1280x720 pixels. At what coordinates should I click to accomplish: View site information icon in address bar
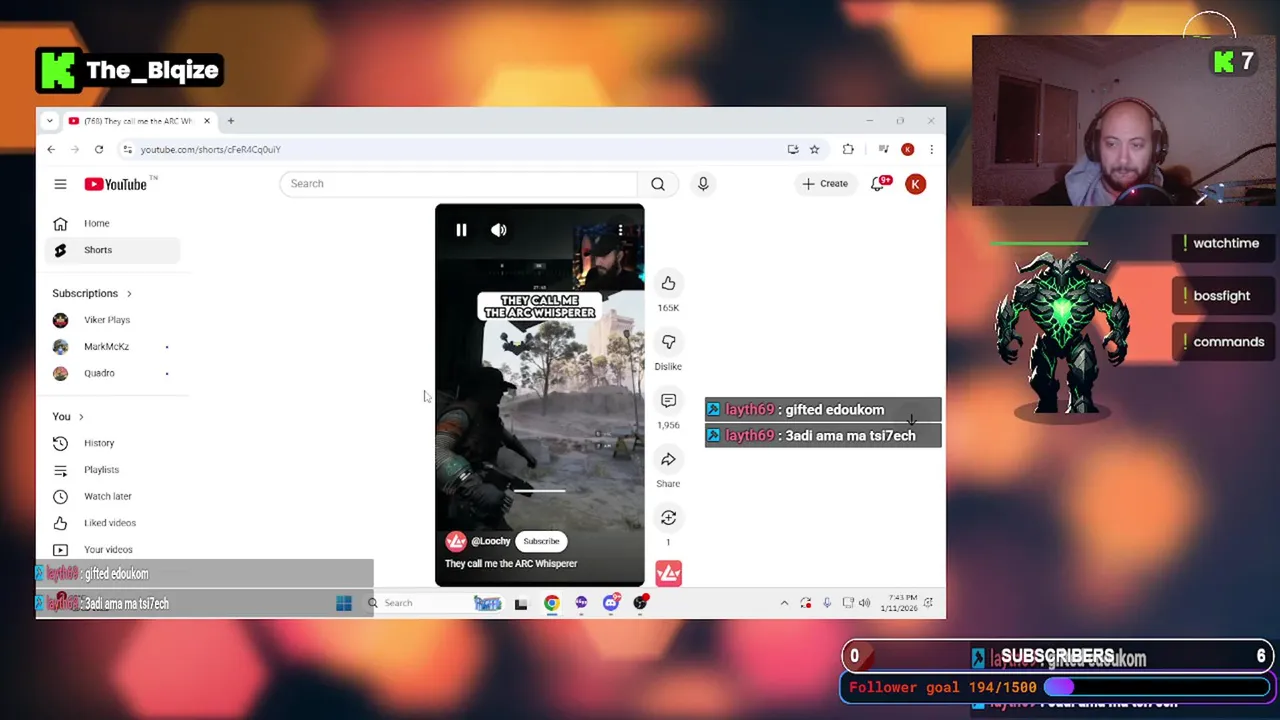[128, 150]
